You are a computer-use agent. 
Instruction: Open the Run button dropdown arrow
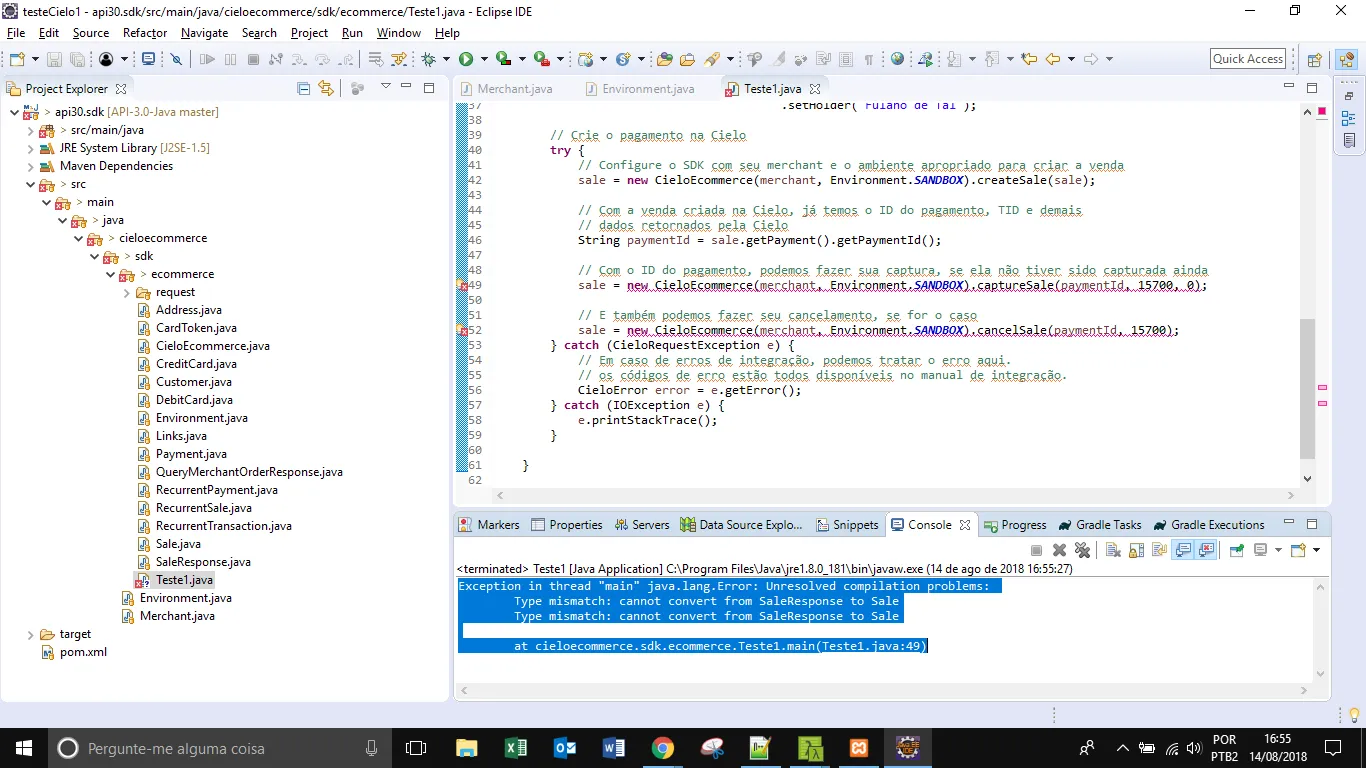click(x=484, y=59)
